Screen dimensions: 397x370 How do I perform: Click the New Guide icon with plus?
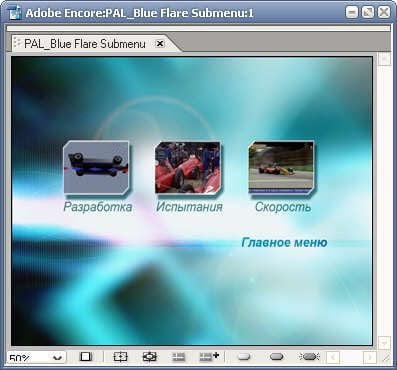[x=209, y=357]
